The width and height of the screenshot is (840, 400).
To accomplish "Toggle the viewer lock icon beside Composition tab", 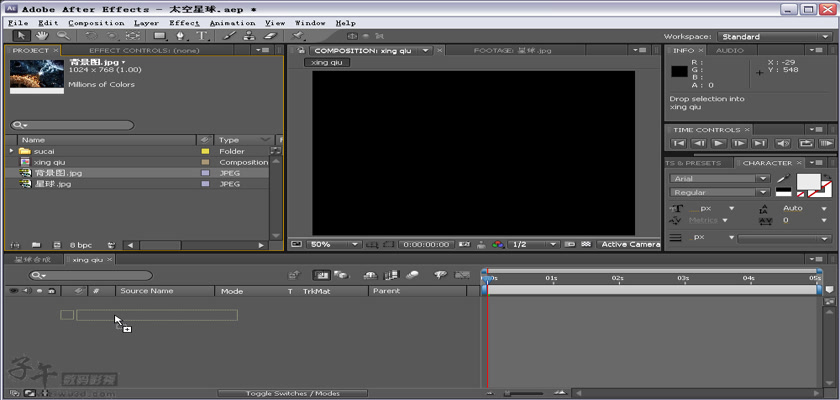I will pos(302,50).
